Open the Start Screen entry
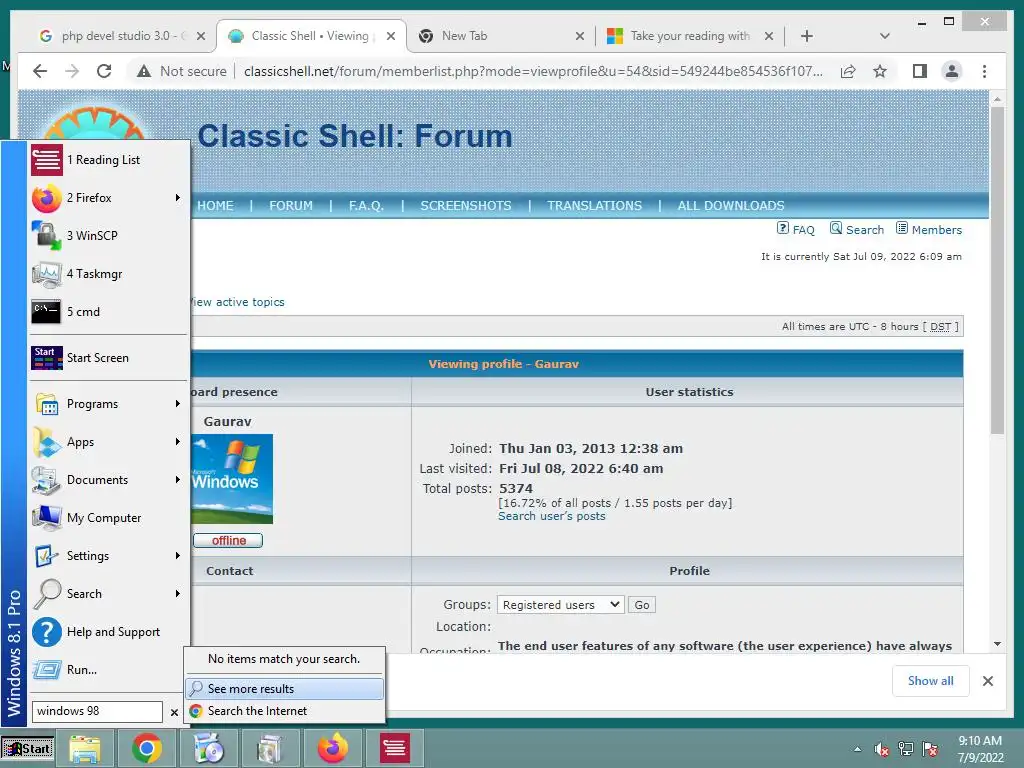1024x768 pixels. tap(108, 358)
